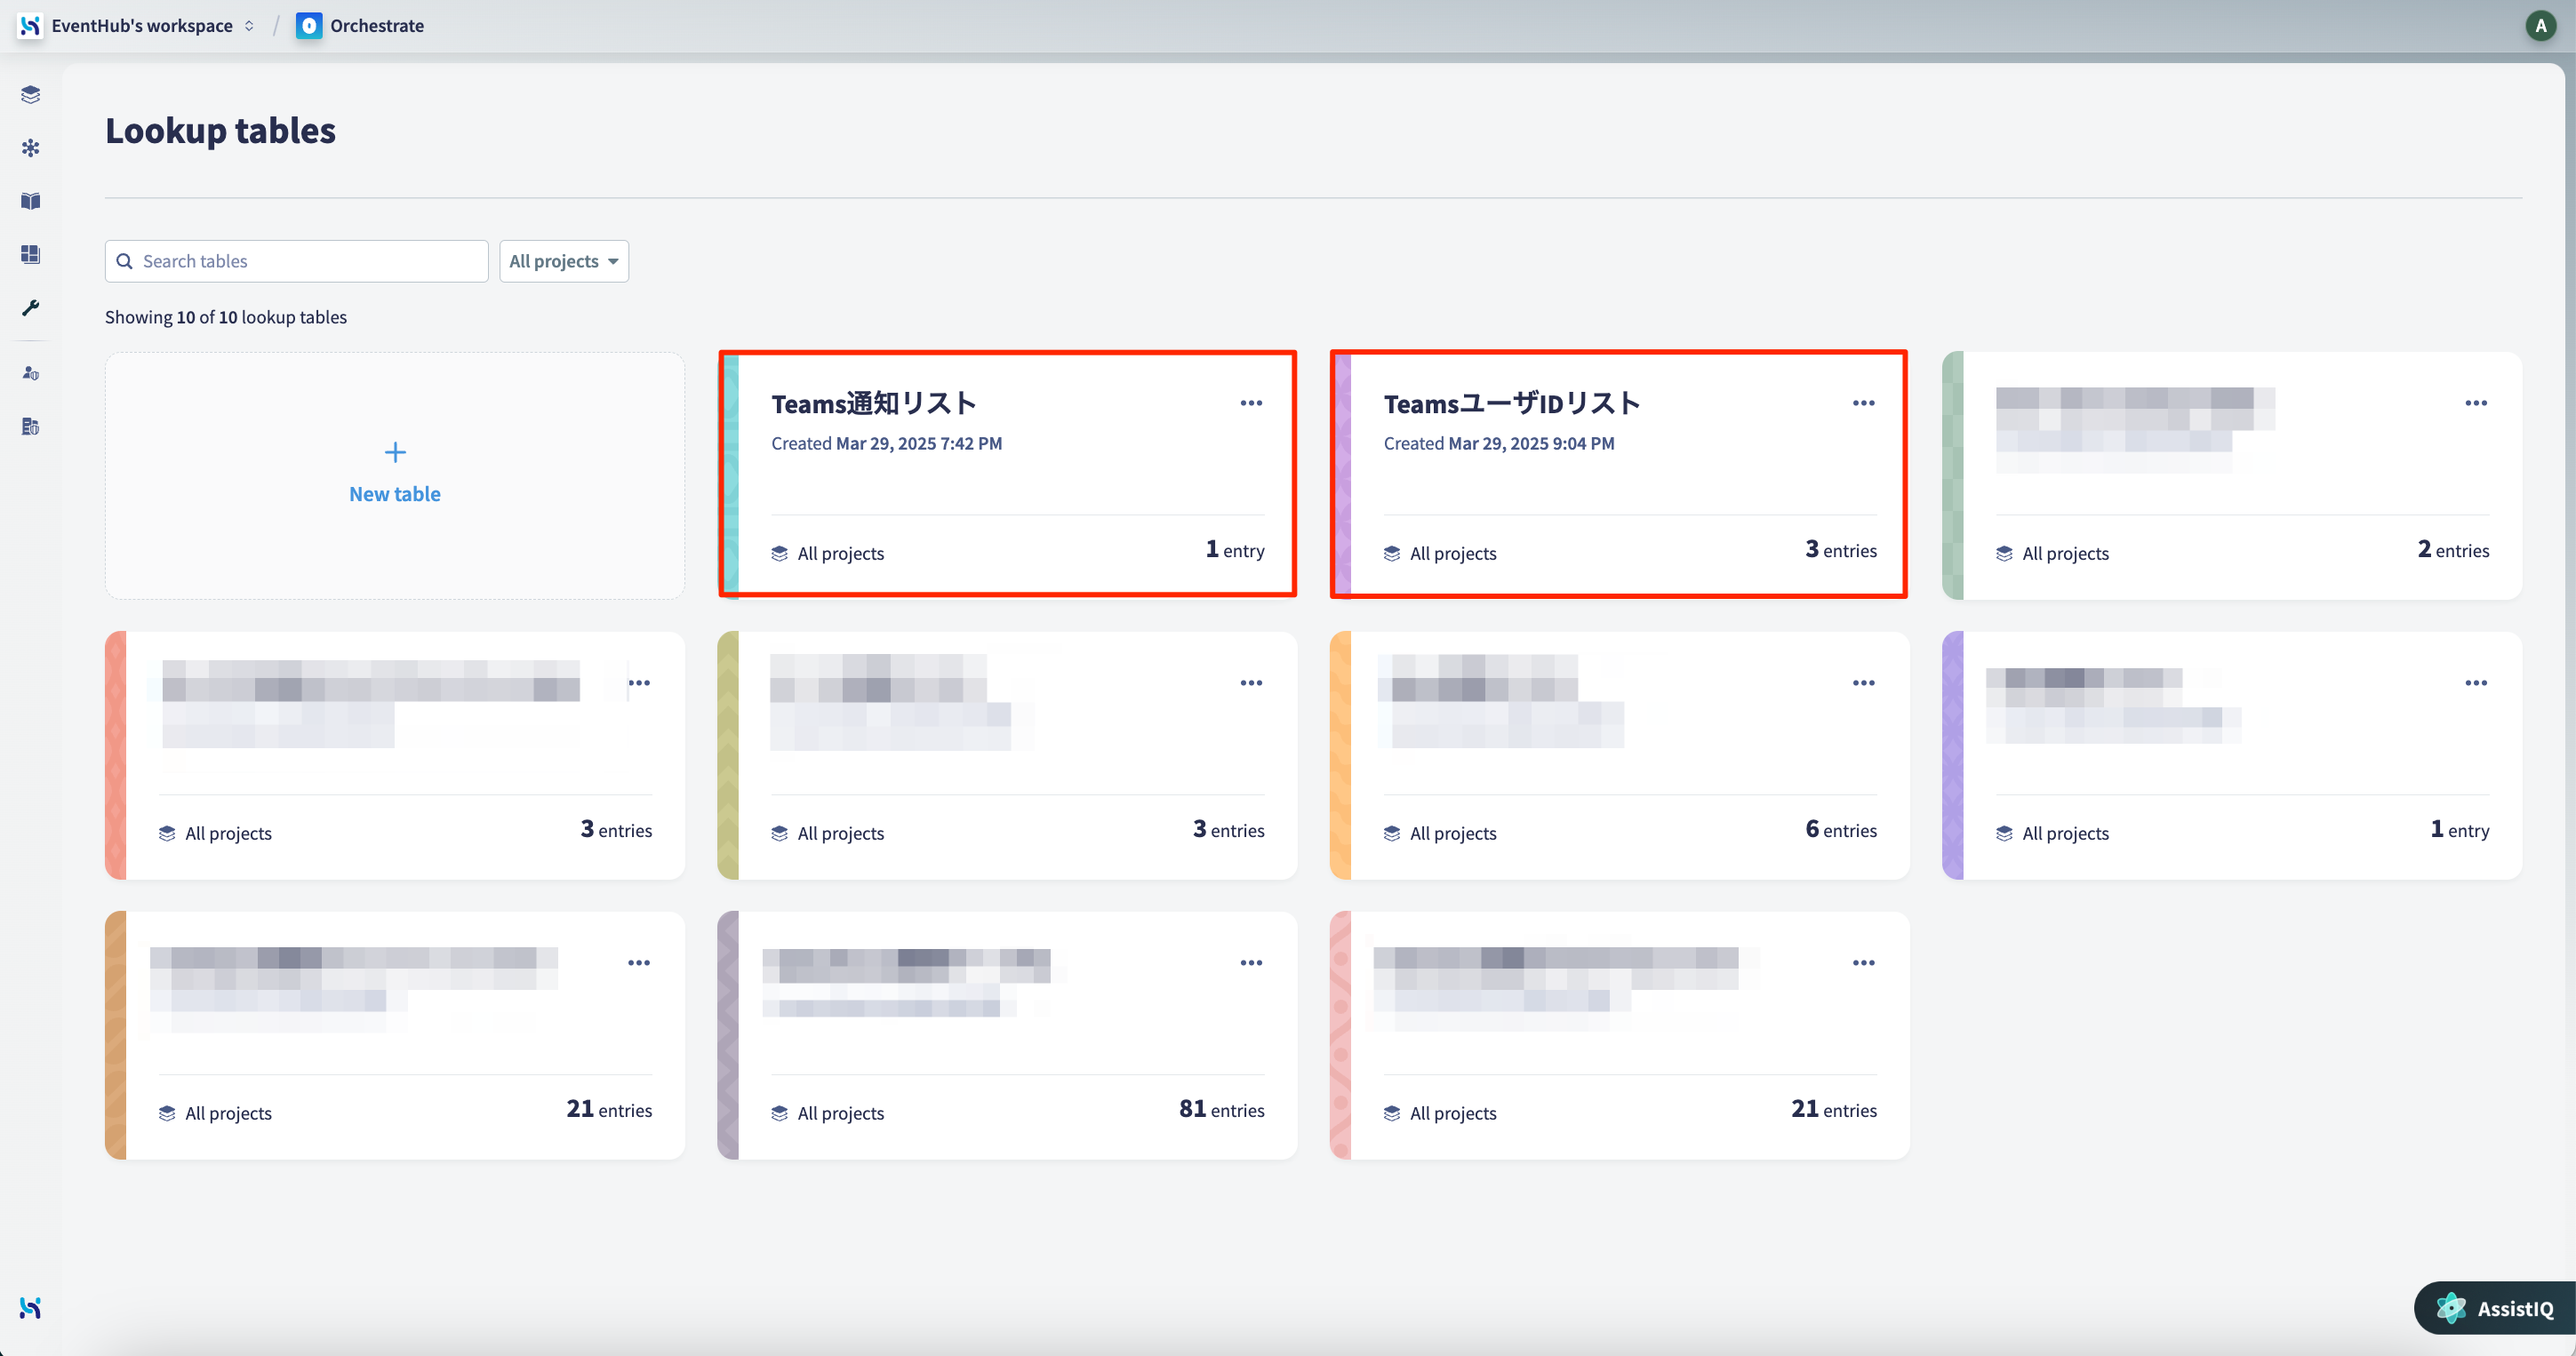Open the snowflake-shaped community icon in sidebar
Image resolution: width=2576 pixels, height=1356 pixels.
[31, 148]
